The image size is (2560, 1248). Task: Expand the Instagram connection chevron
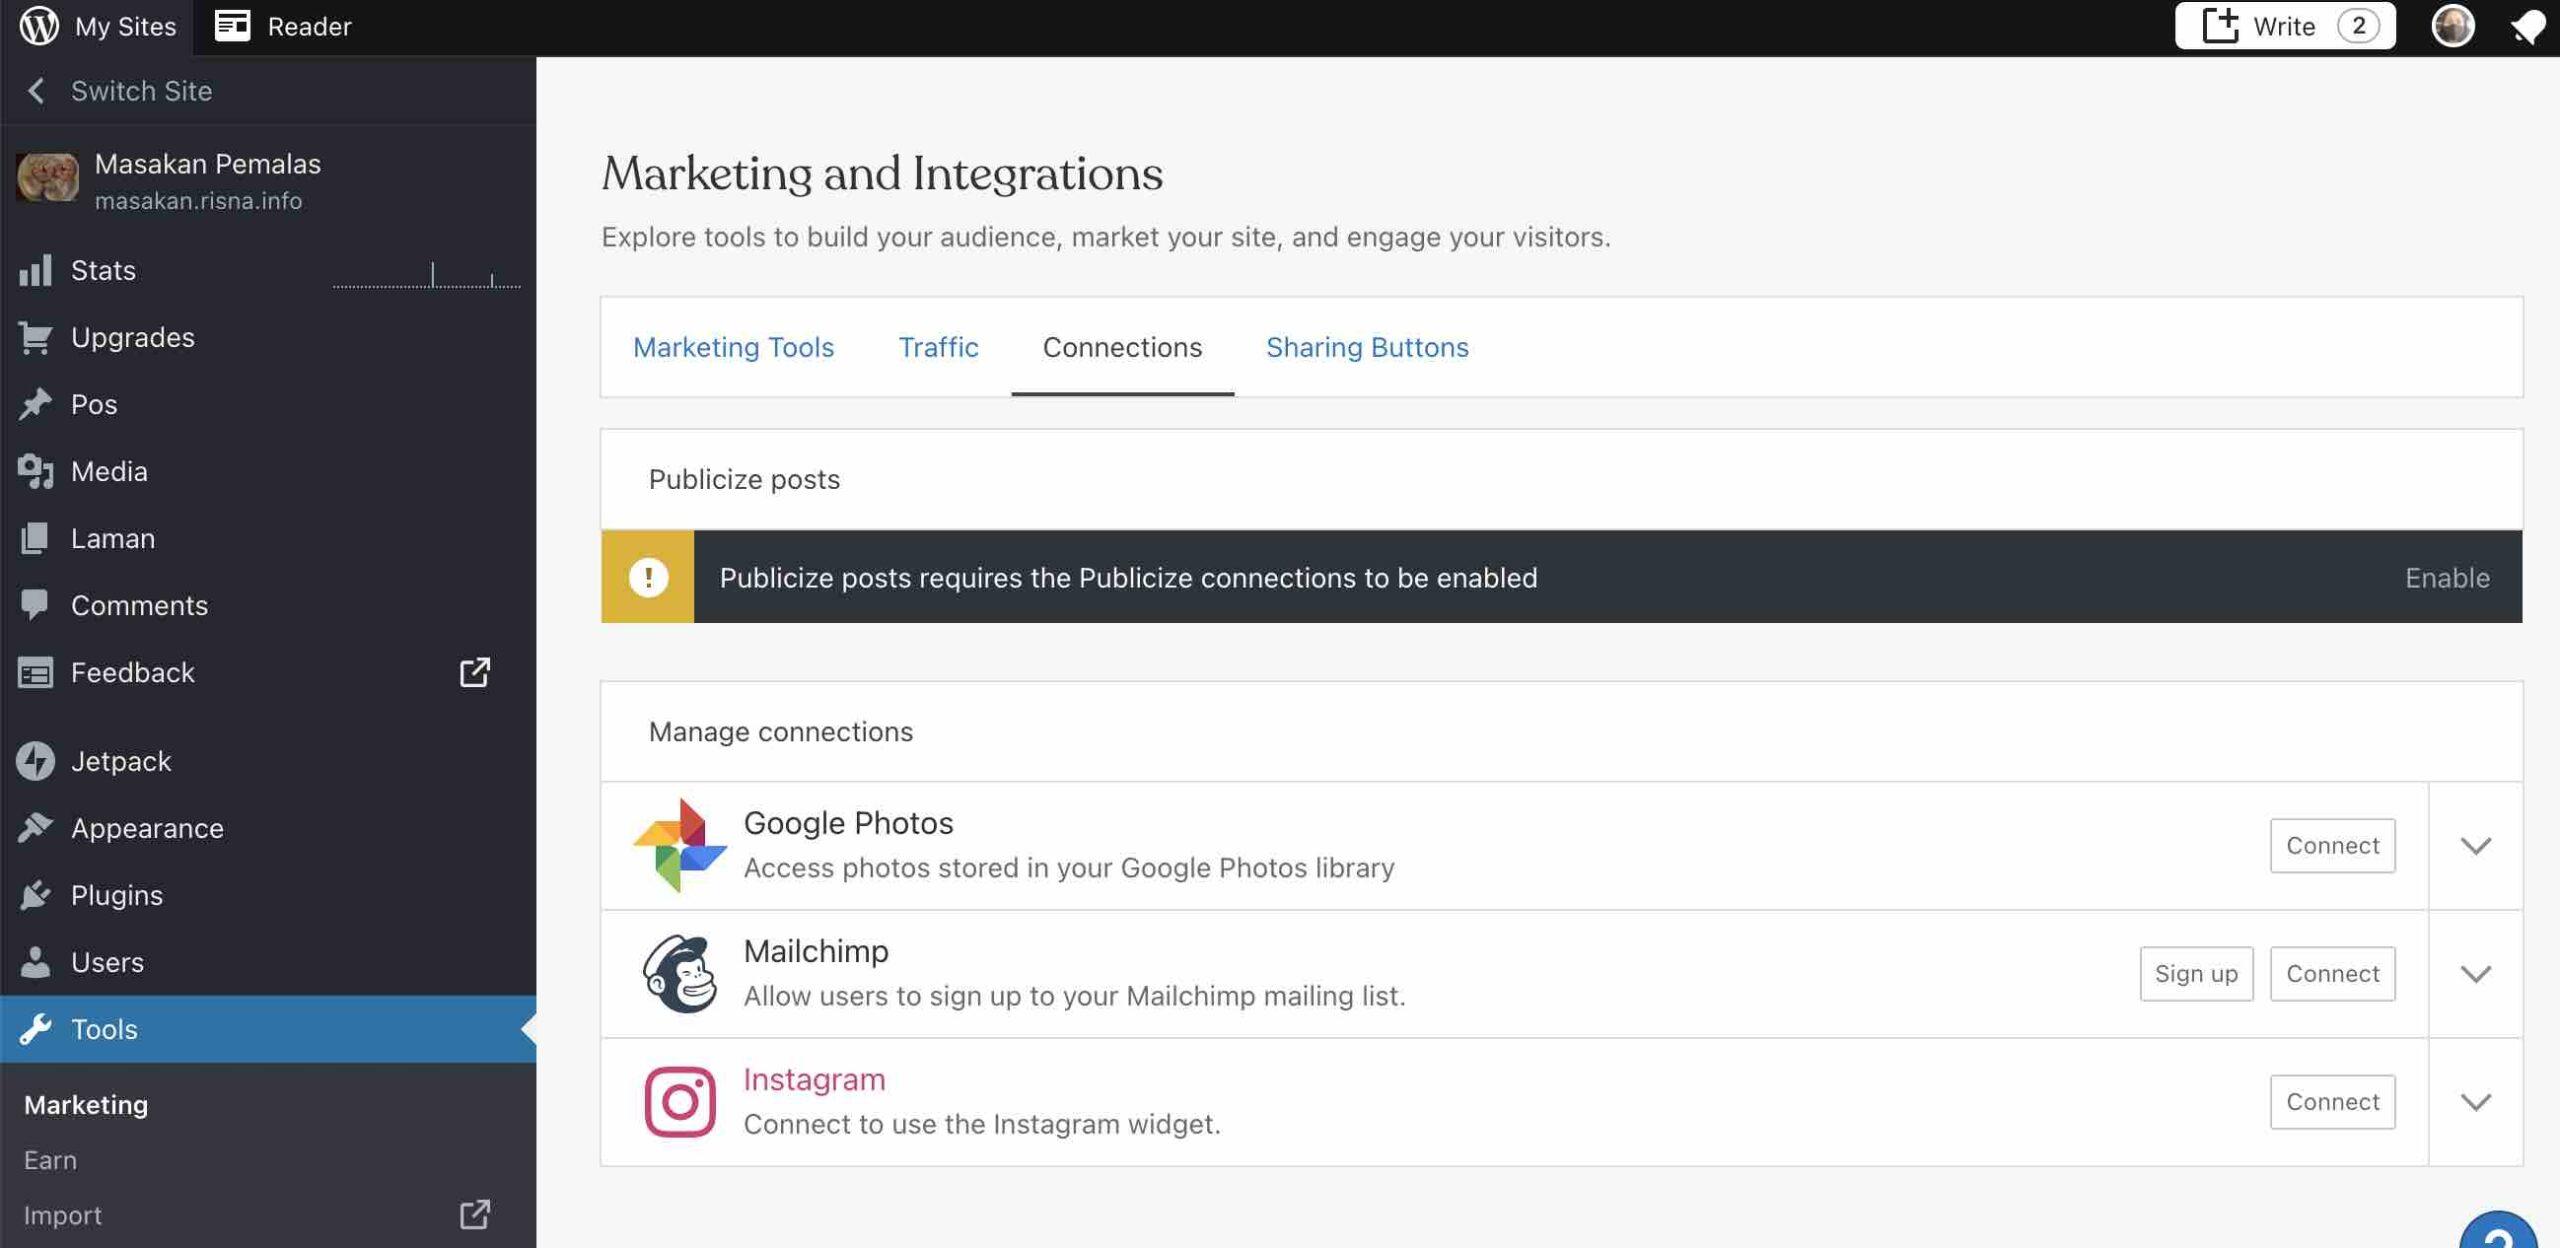2475,1102
